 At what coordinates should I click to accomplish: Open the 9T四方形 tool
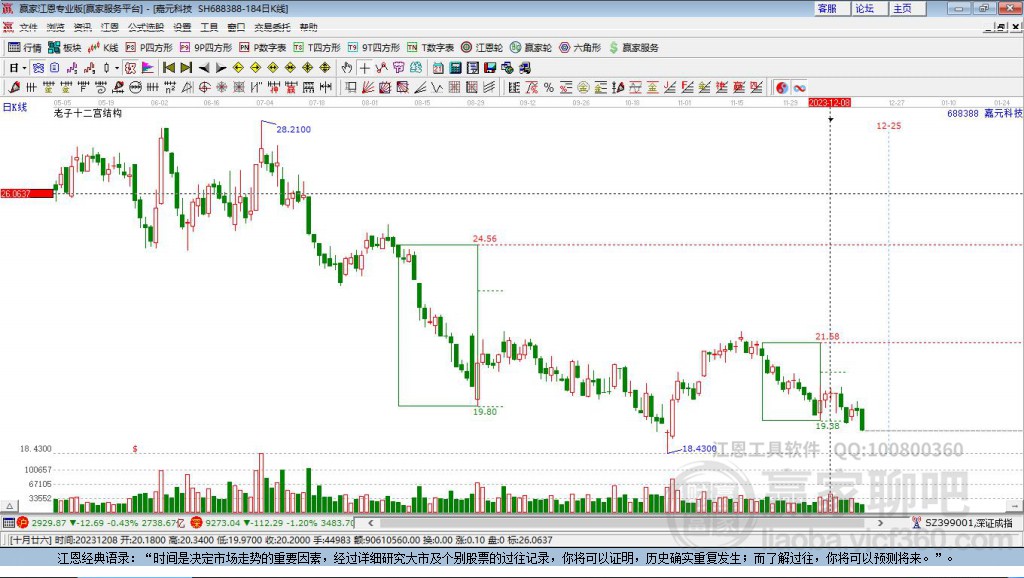(x=374, y=48)
